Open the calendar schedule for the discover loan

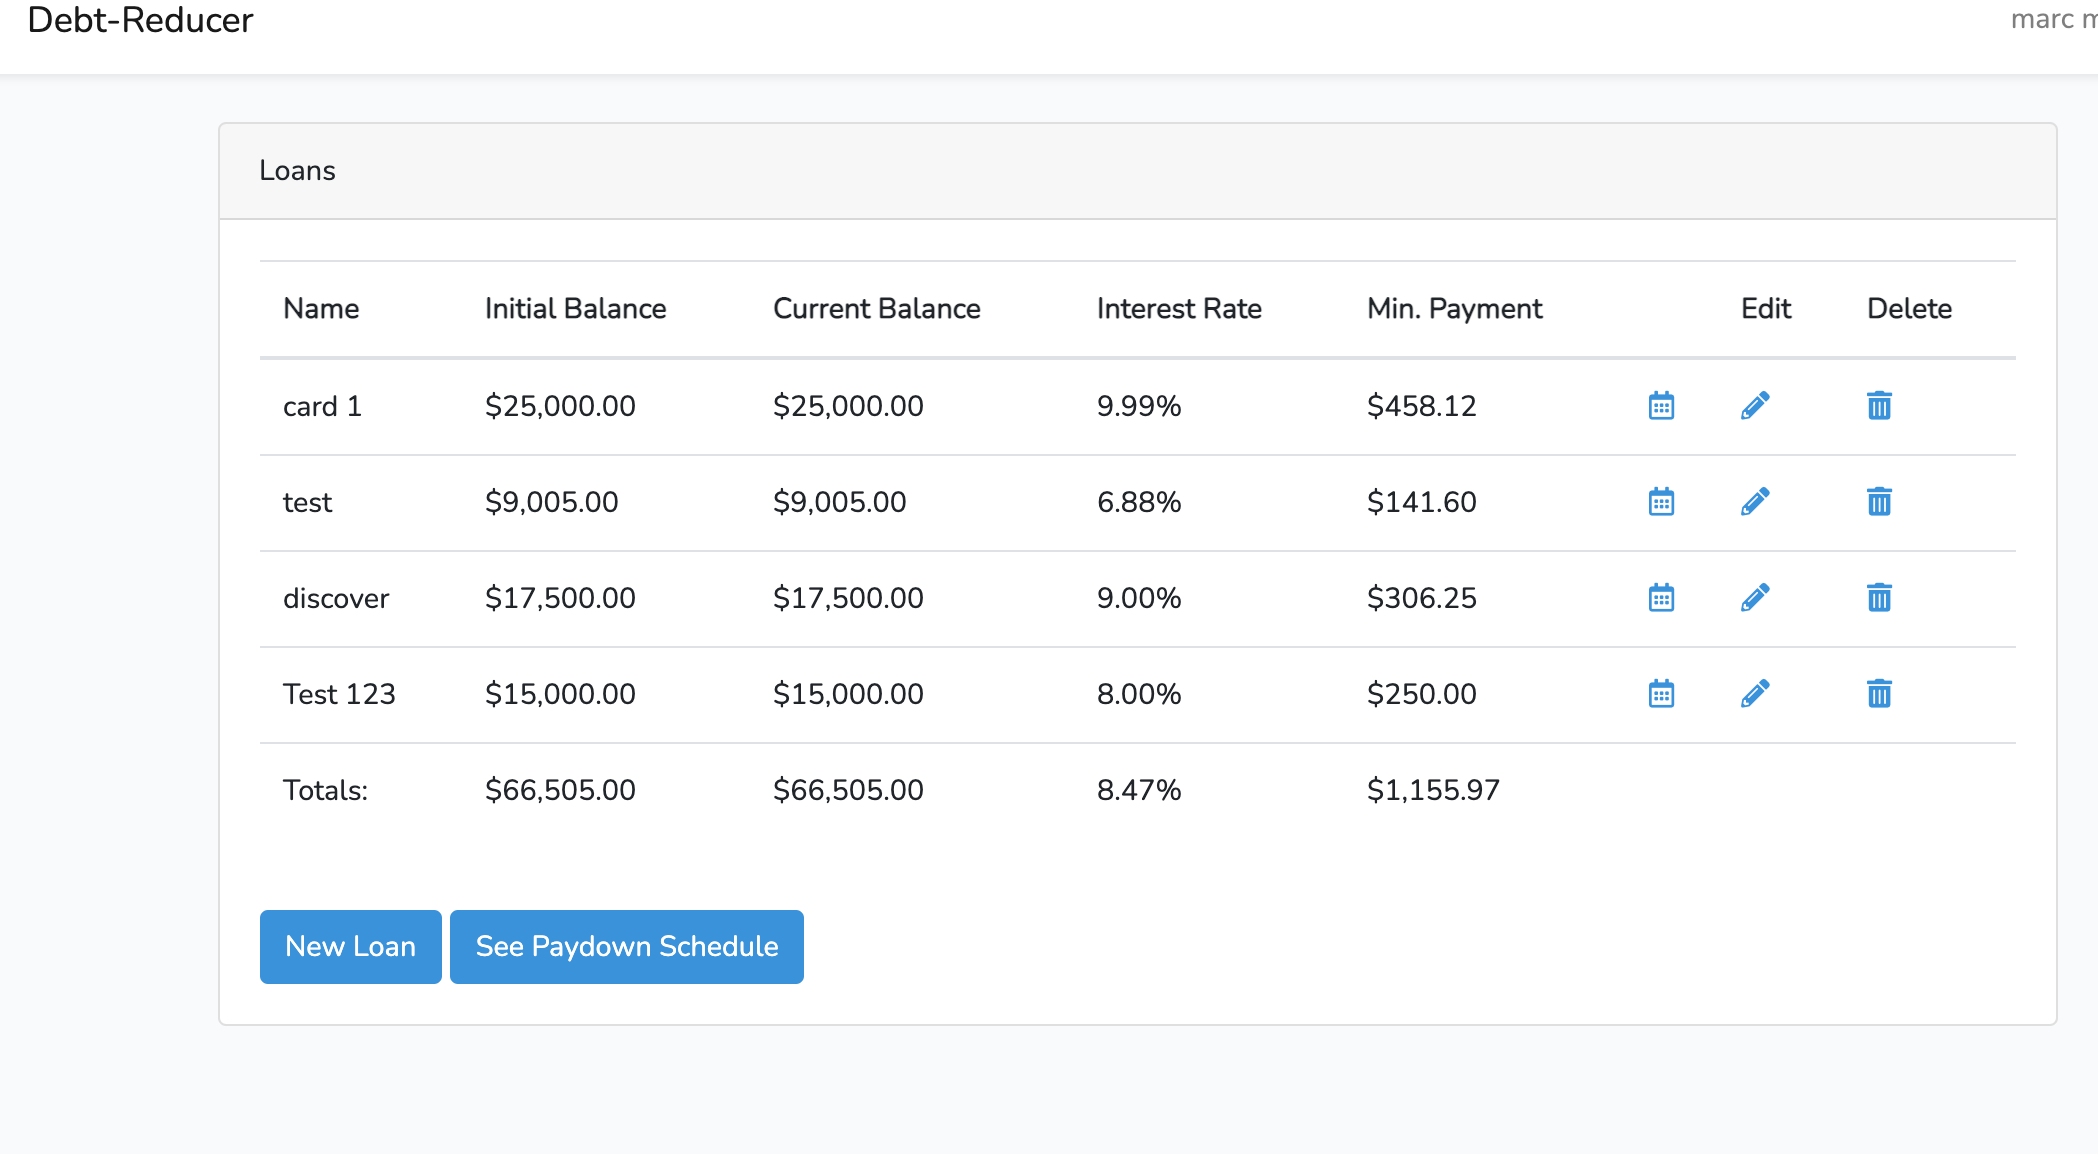(x=1661, y=598)
